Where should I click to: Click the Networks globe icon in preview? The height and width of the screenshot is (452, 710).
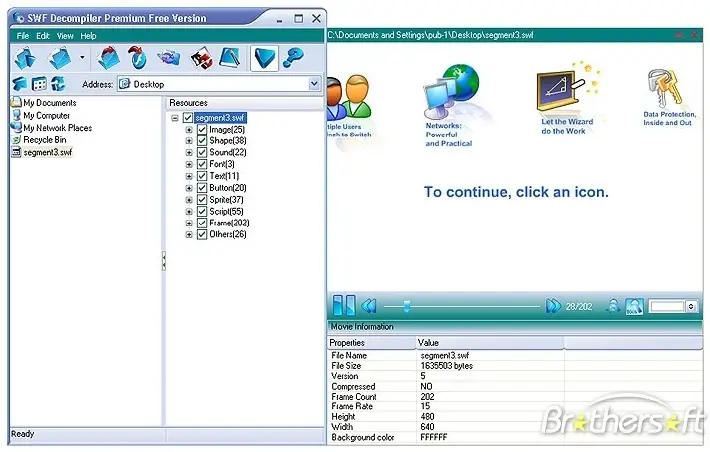[x=451, y=91]
